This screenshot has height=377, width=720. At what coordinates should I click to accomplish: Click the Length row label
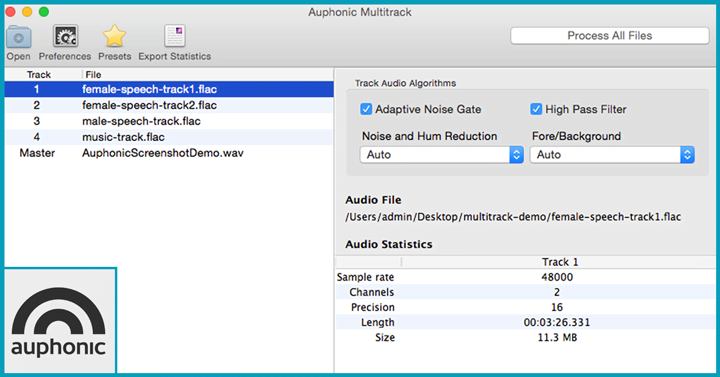click(x=377, y=322)
